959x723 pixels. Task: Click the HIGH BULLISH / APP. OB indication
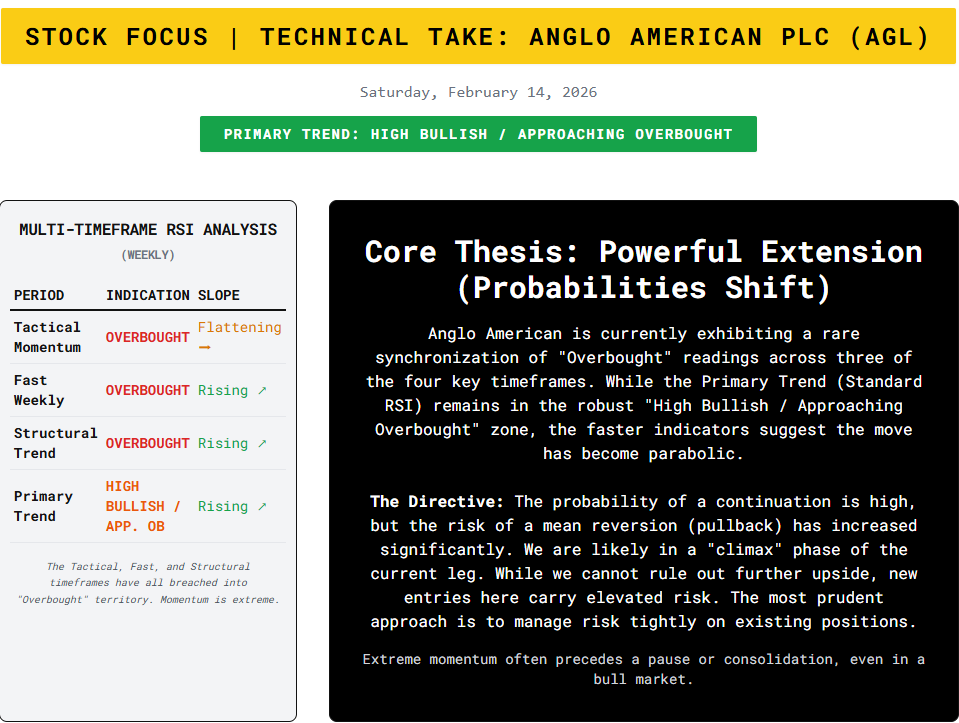pos(143,506)
